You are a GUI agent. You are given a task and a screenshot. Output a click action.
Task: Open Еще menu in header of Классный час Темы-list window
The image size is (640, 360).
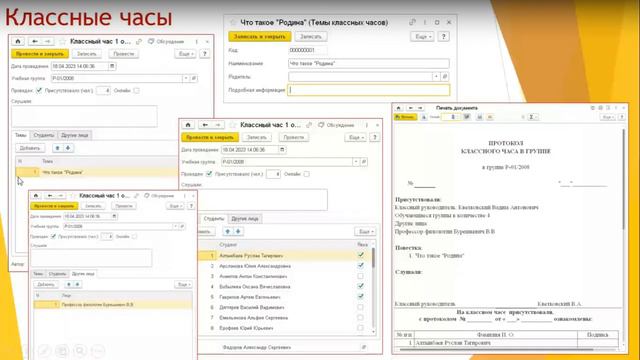coord(185,54)
